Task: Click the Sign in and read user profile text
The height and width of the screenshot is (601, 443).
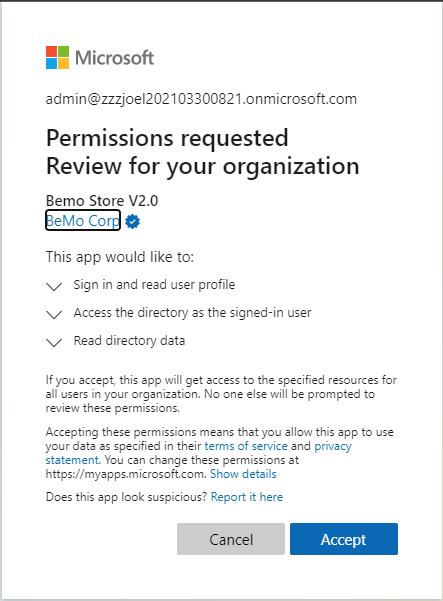Action: [x=154, y=285]
